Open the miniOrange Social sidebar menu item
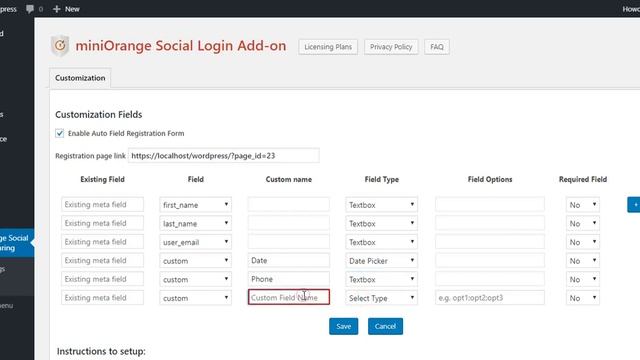Screen dimensions: 640x360 (16, 242)
